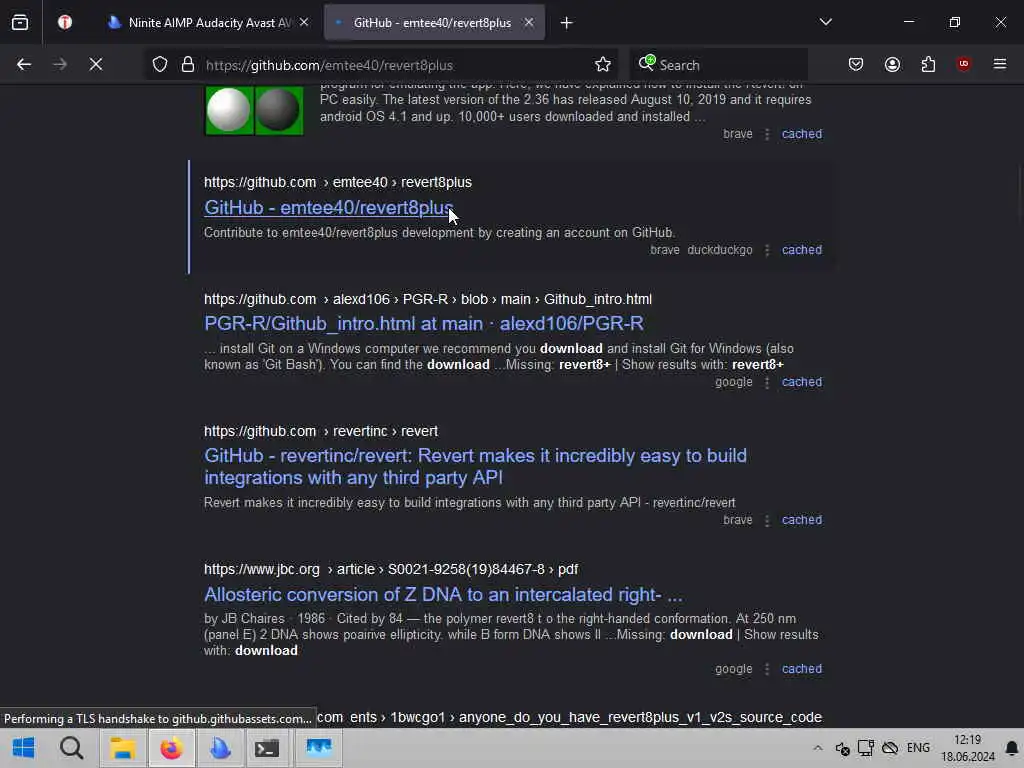
Task: Click brave source label on emtee40 result
Action: tap(665, 250)
